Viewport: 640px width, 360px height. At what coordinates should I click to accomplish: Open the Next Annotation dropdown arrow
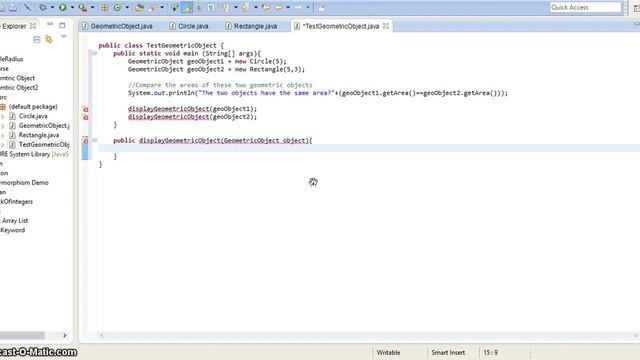coord(236,7)
